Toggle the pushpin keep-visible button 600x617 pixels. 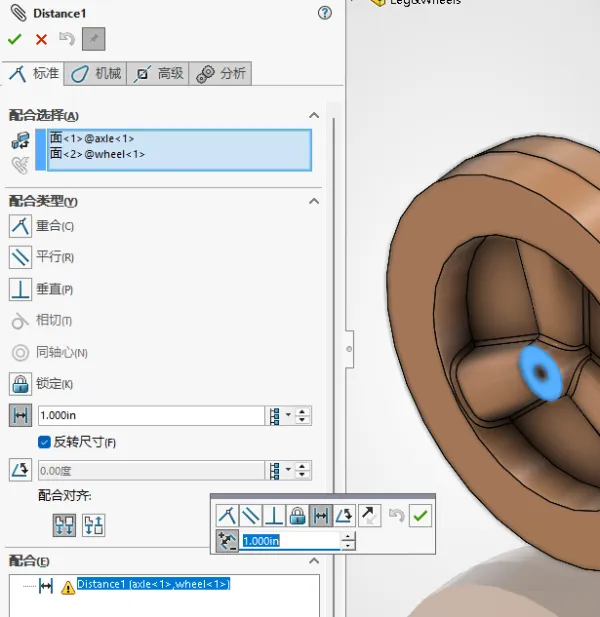click(x=94, y=39)
